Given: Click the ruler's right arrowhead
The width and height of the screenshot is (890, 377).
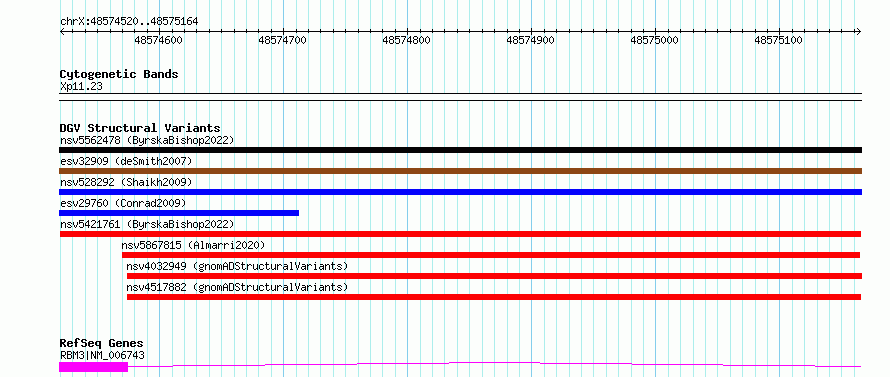Looking at the screenshot, I should [859, 31].
